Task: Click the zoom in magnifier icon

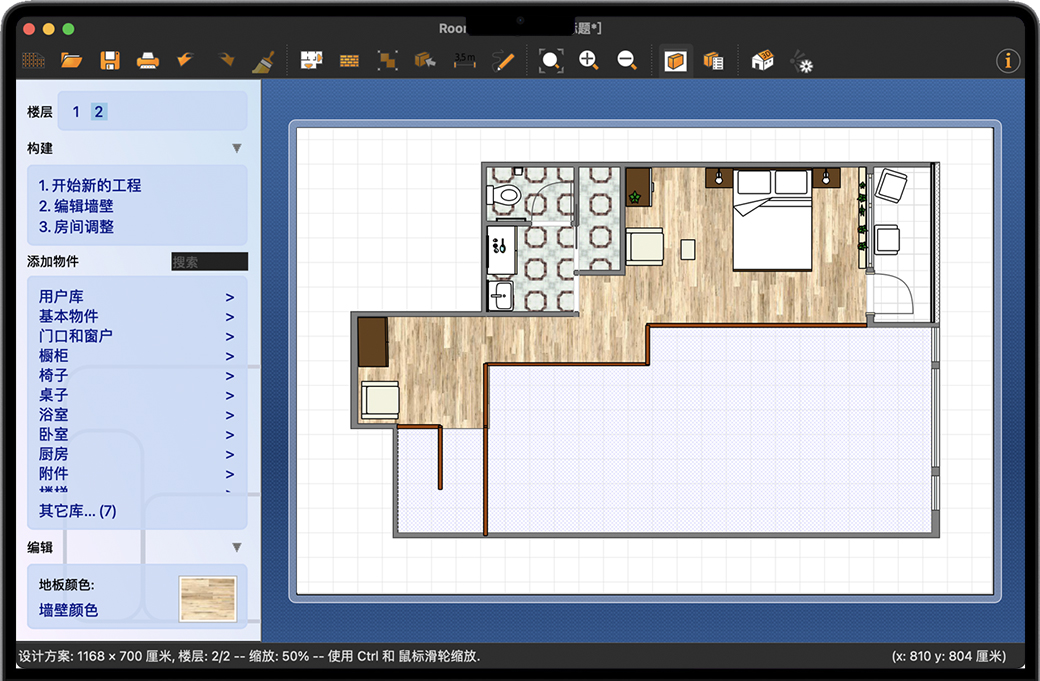Action: tap(588, 61)
